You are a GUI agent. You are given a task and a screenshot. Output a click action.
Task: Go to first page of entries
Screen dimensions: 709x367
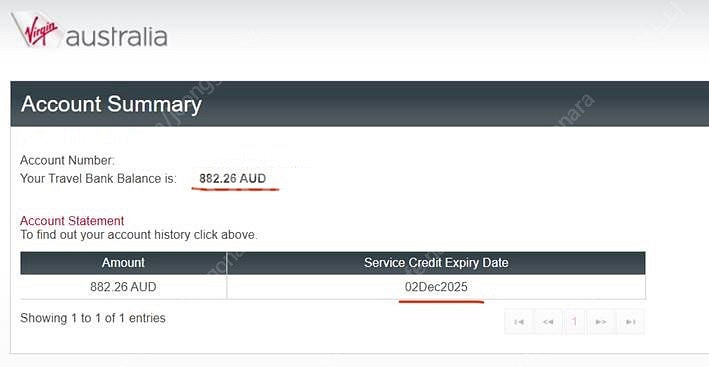click(x=519, y=322)
